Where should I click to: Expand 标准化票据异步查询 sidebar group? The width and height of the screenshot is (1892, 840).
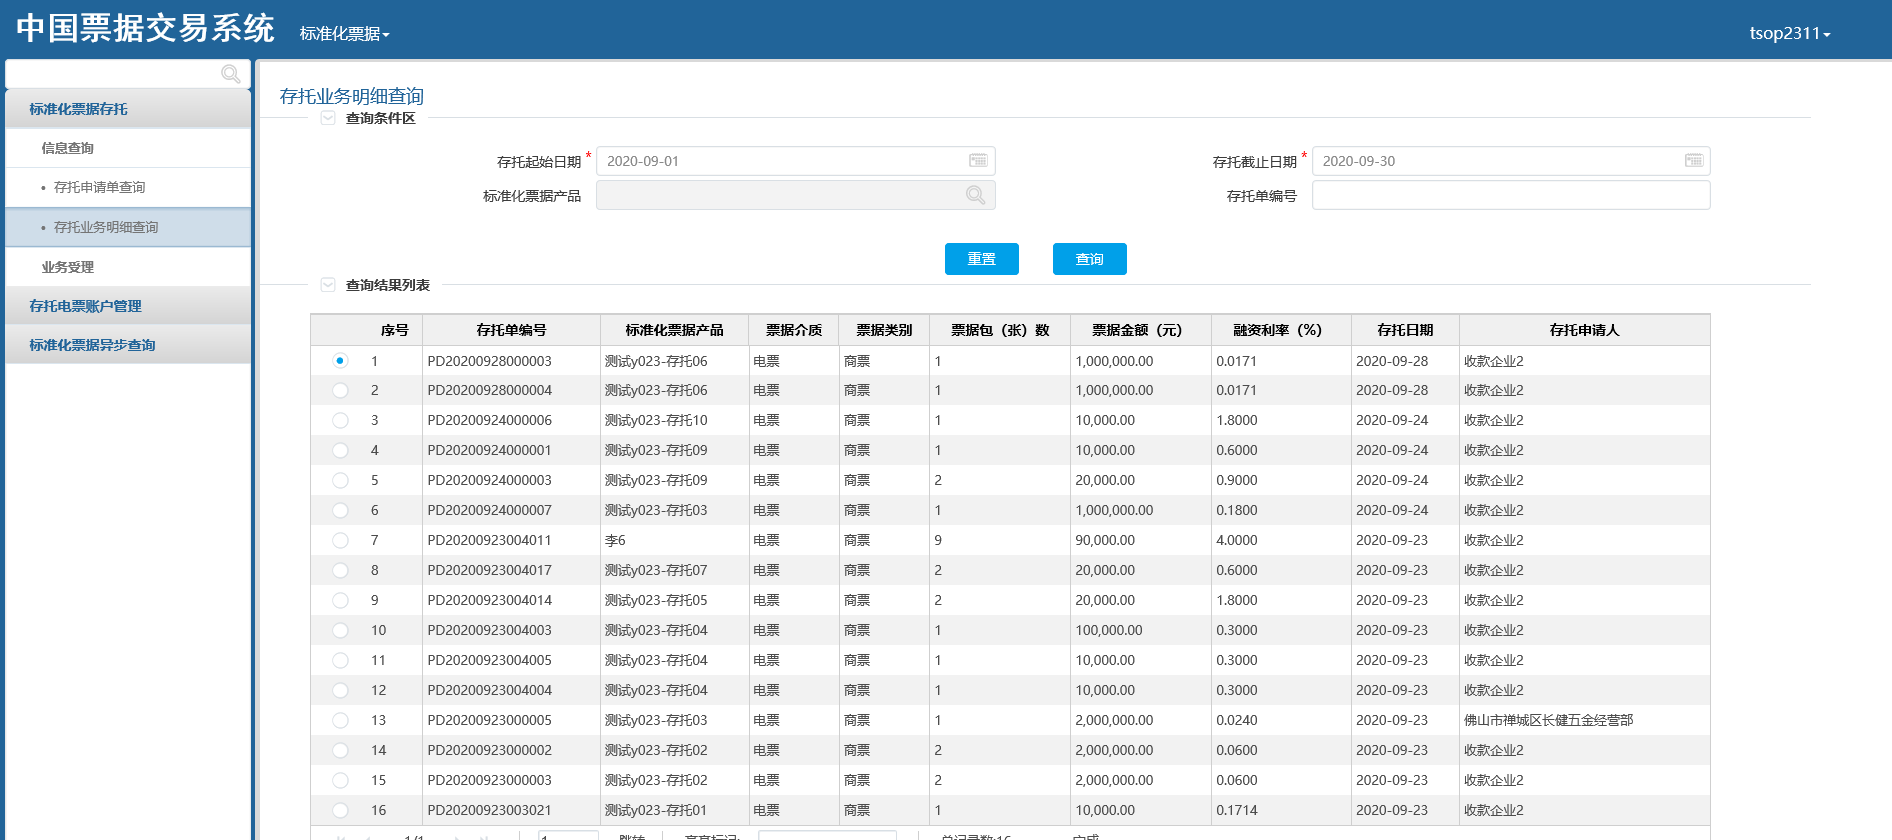click(x=128, y=345)
